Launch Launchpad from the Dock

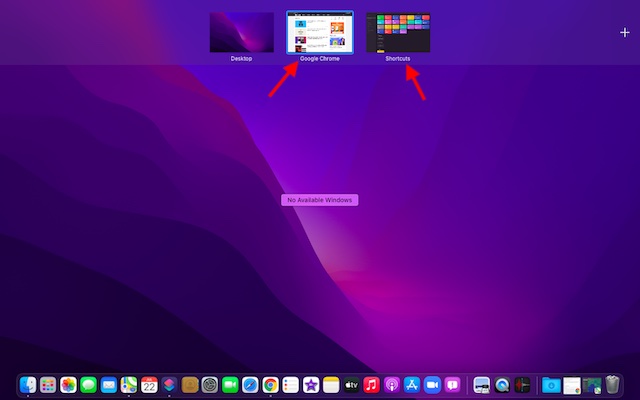(x=48, y=384)
